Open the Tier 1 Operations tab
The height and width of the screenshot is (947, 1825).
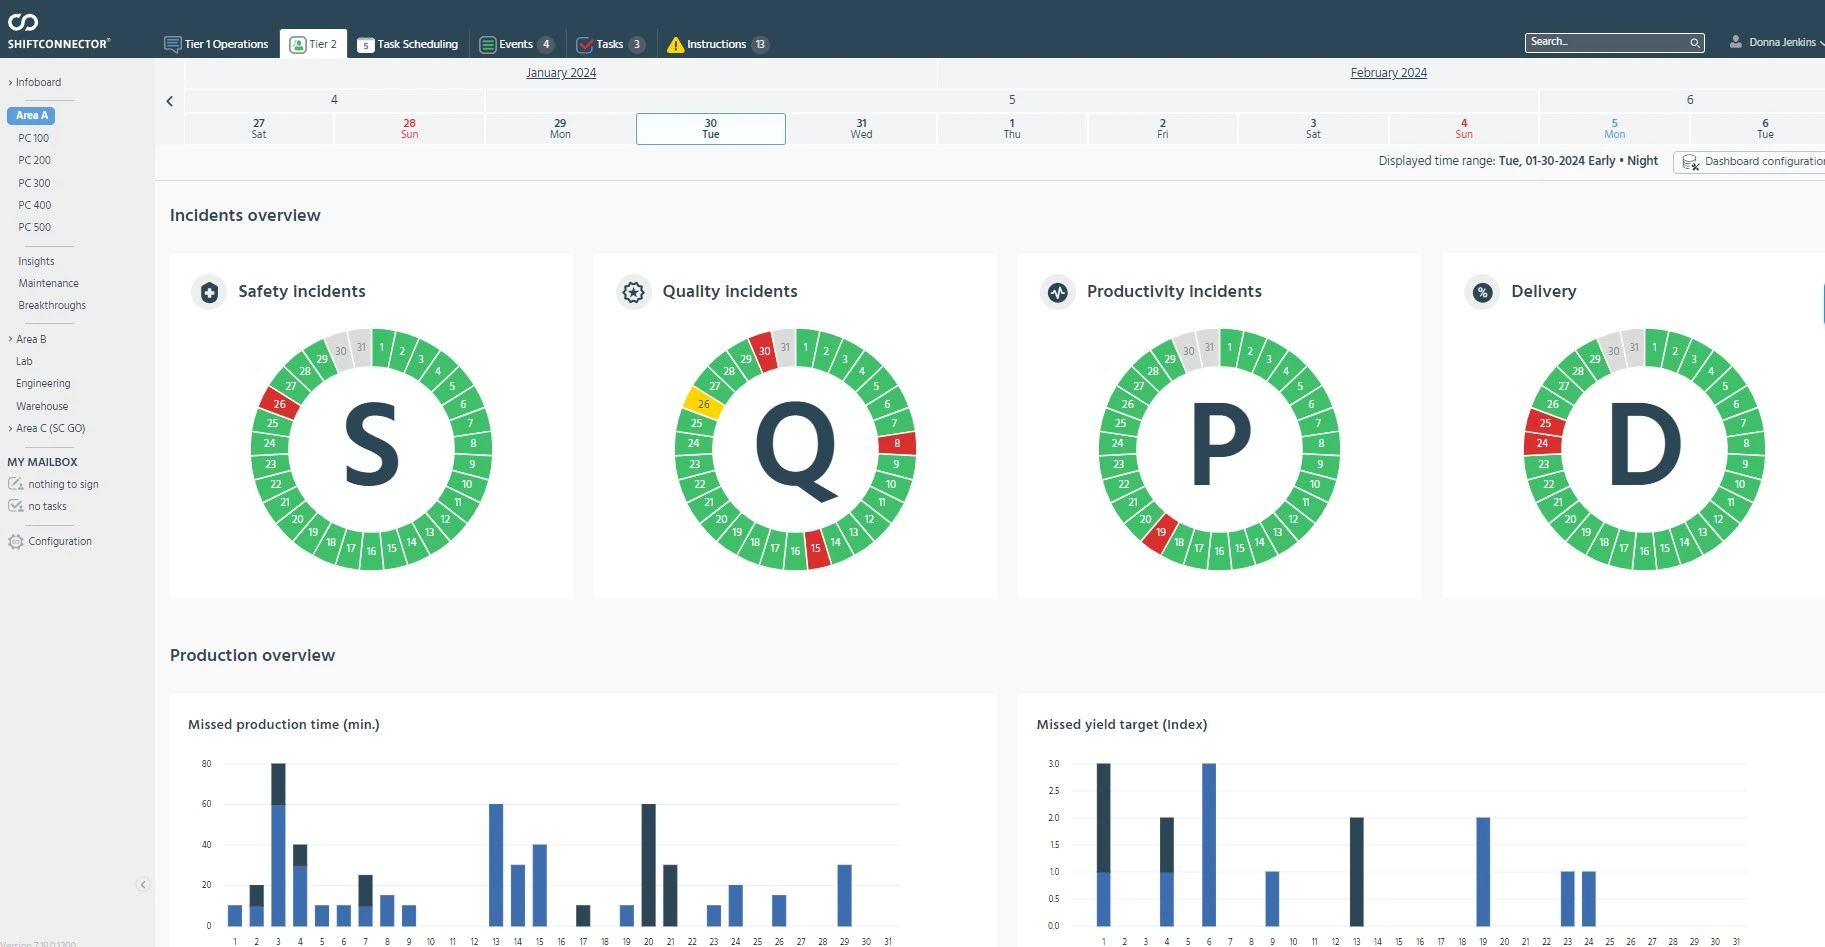pos(217,44)
